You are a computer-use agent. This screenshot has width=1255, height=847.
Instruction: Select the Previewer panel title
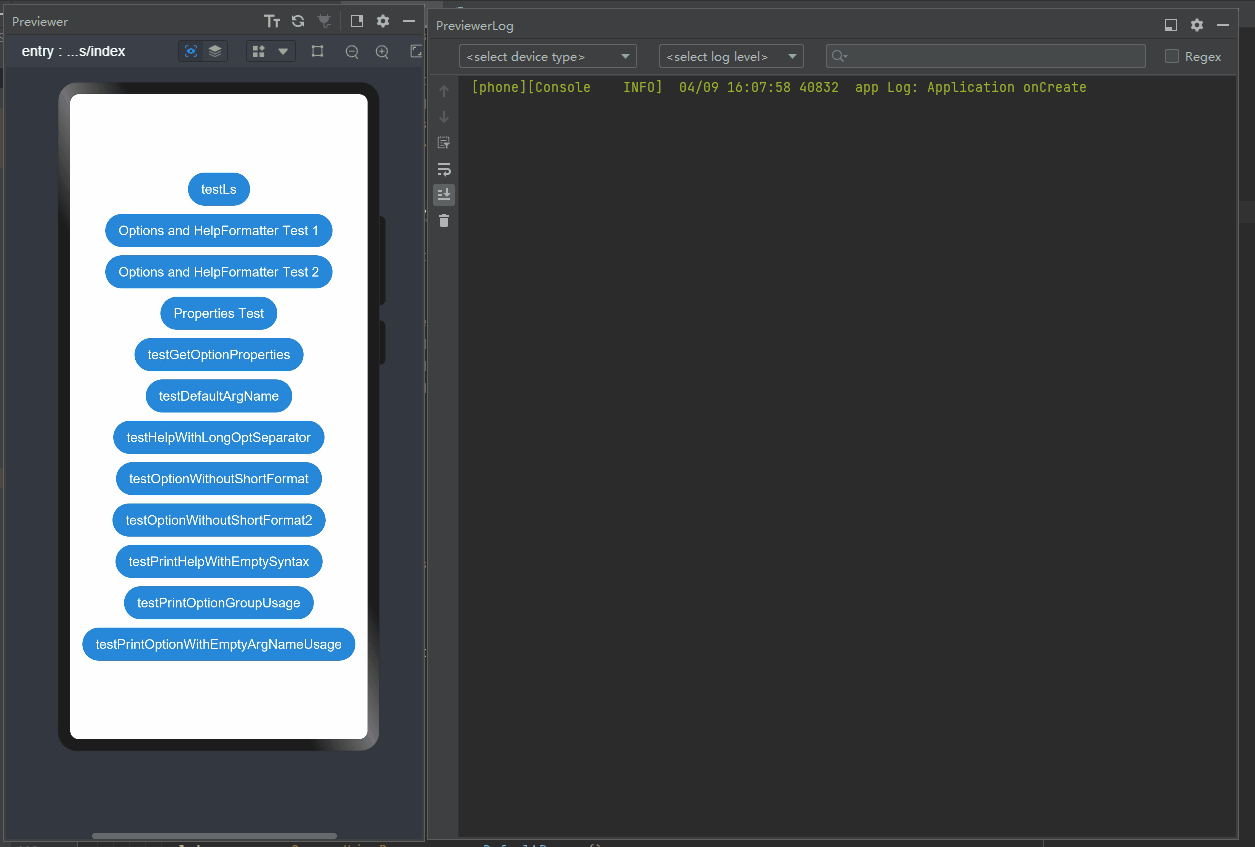point(40,21)
